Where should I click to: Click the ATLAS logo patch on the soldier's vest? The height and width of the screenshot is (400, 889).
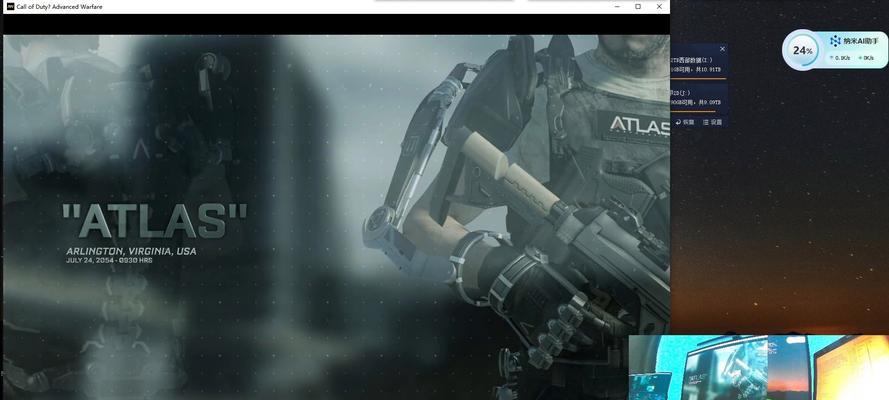[634, 126]
